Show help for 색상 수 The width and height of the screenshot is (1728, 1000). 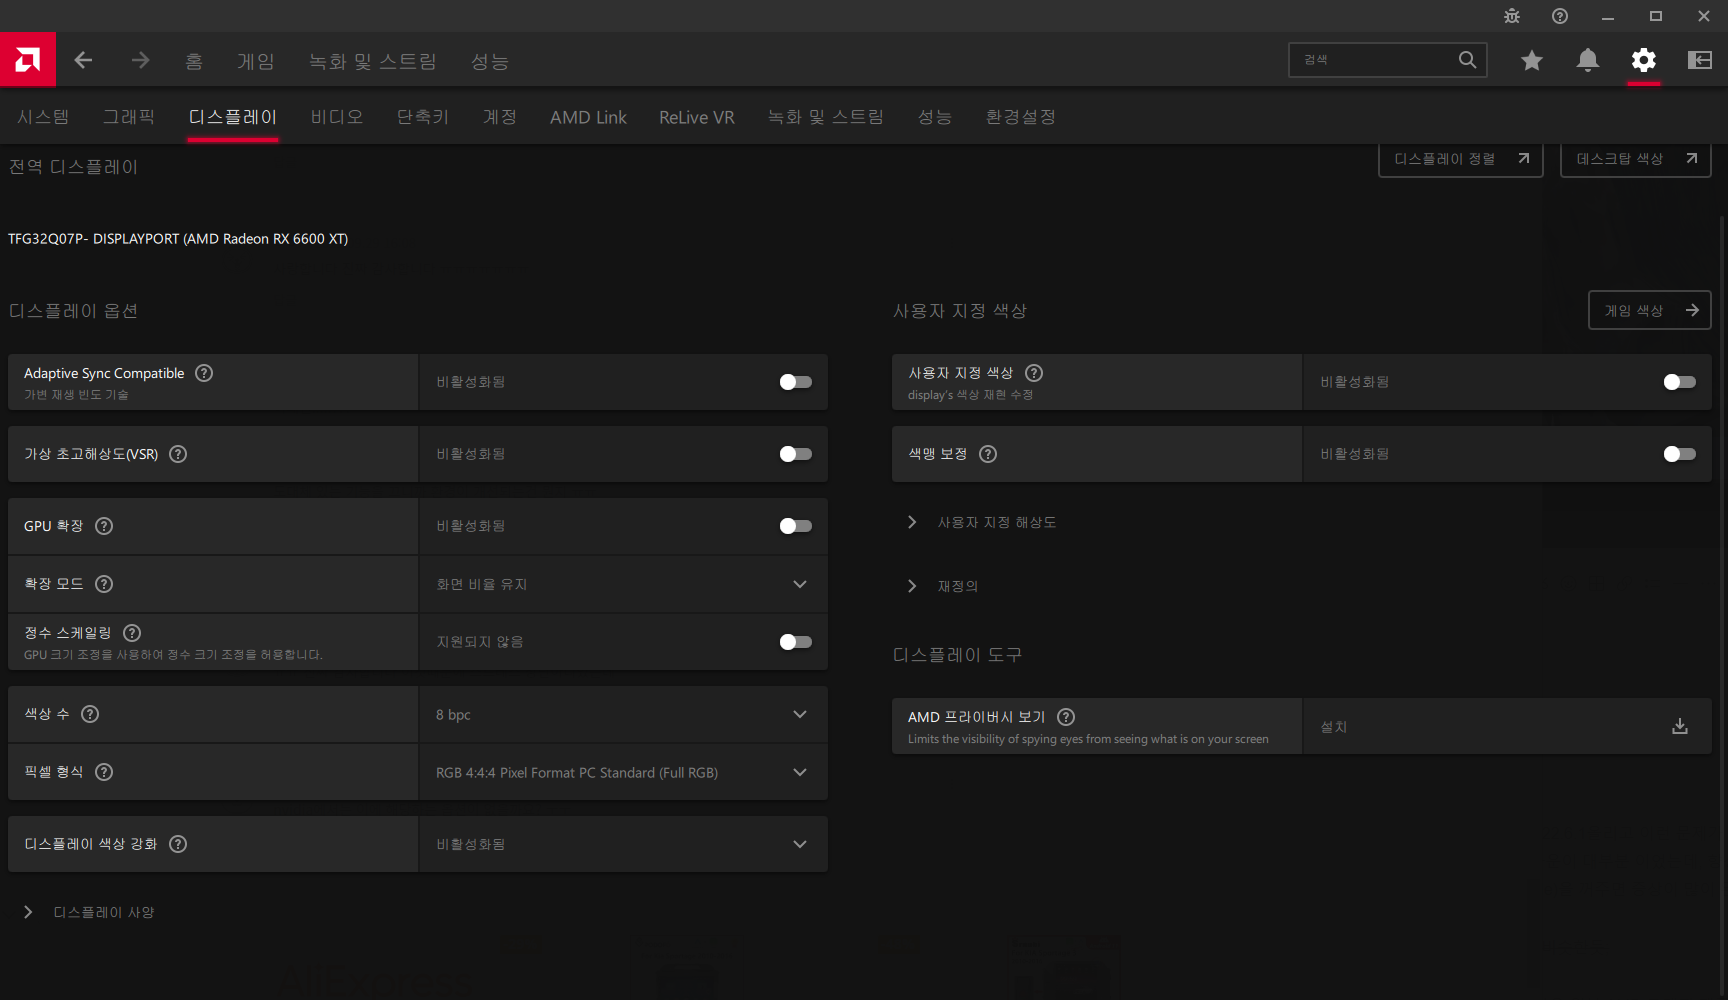[90, 714]
